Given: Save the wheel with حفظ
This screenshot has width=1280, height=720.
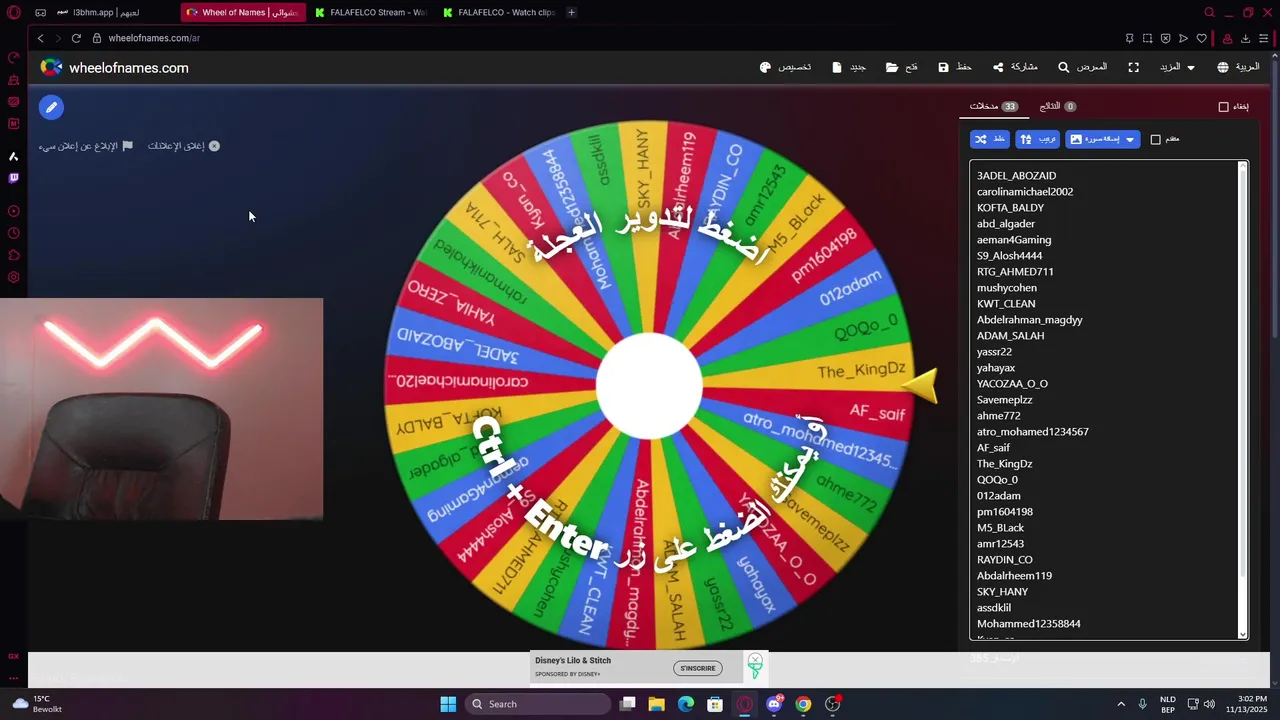Looking at the screenshot, I should (955, 67).
